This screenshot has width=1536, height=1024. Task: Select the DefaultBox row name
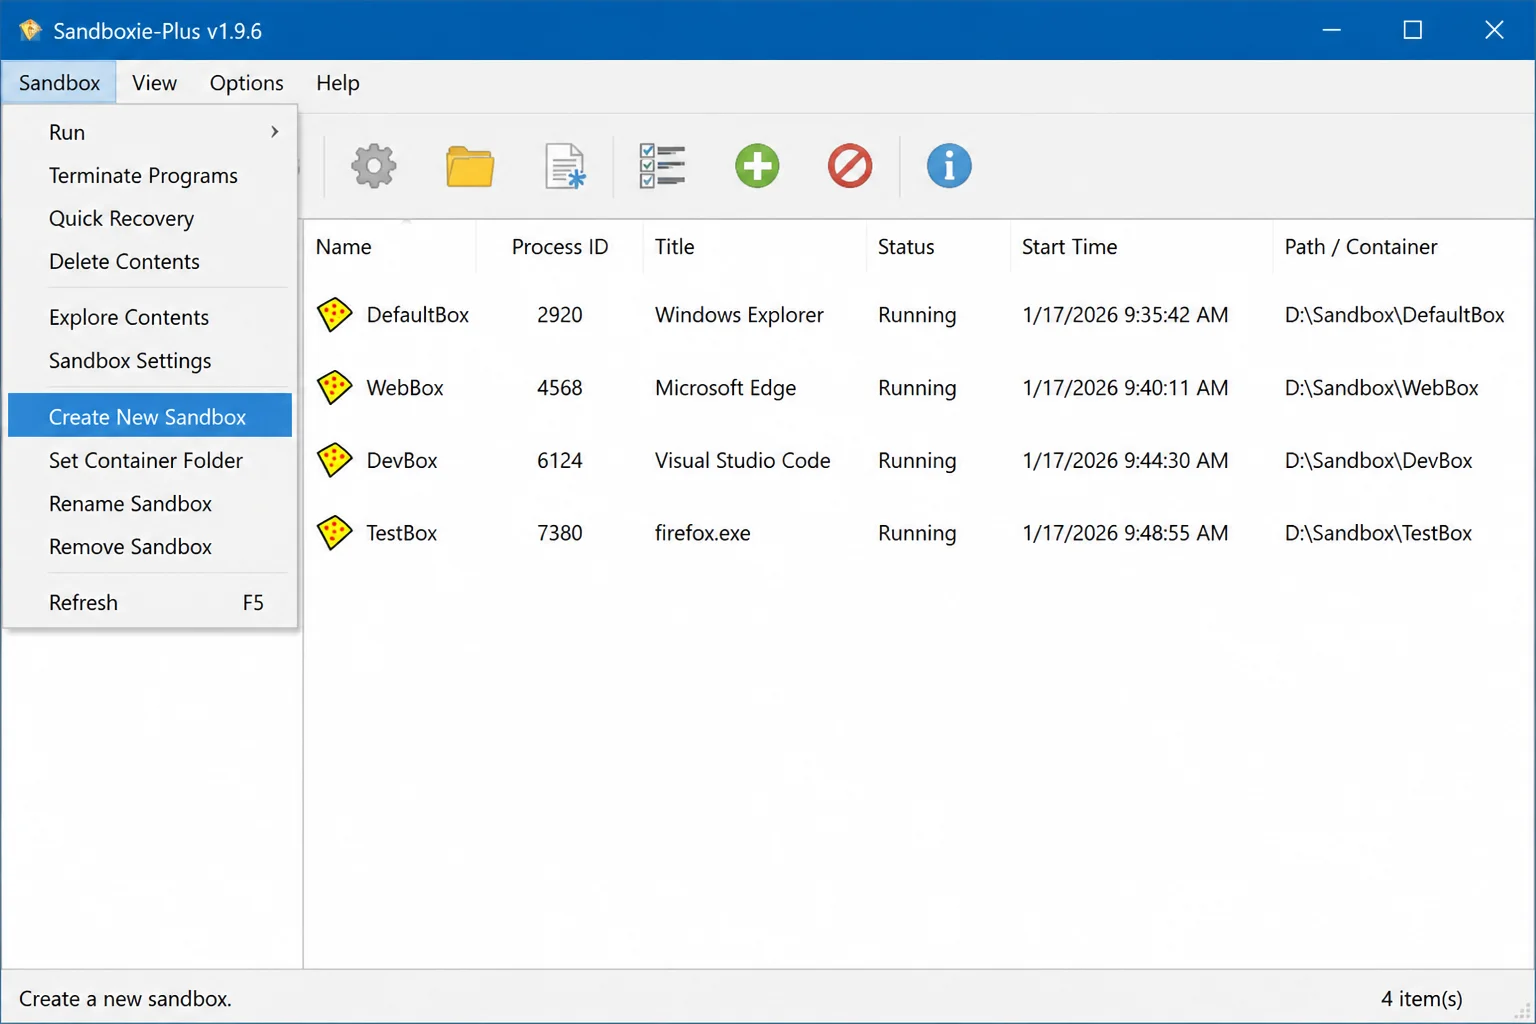point(417,315)
